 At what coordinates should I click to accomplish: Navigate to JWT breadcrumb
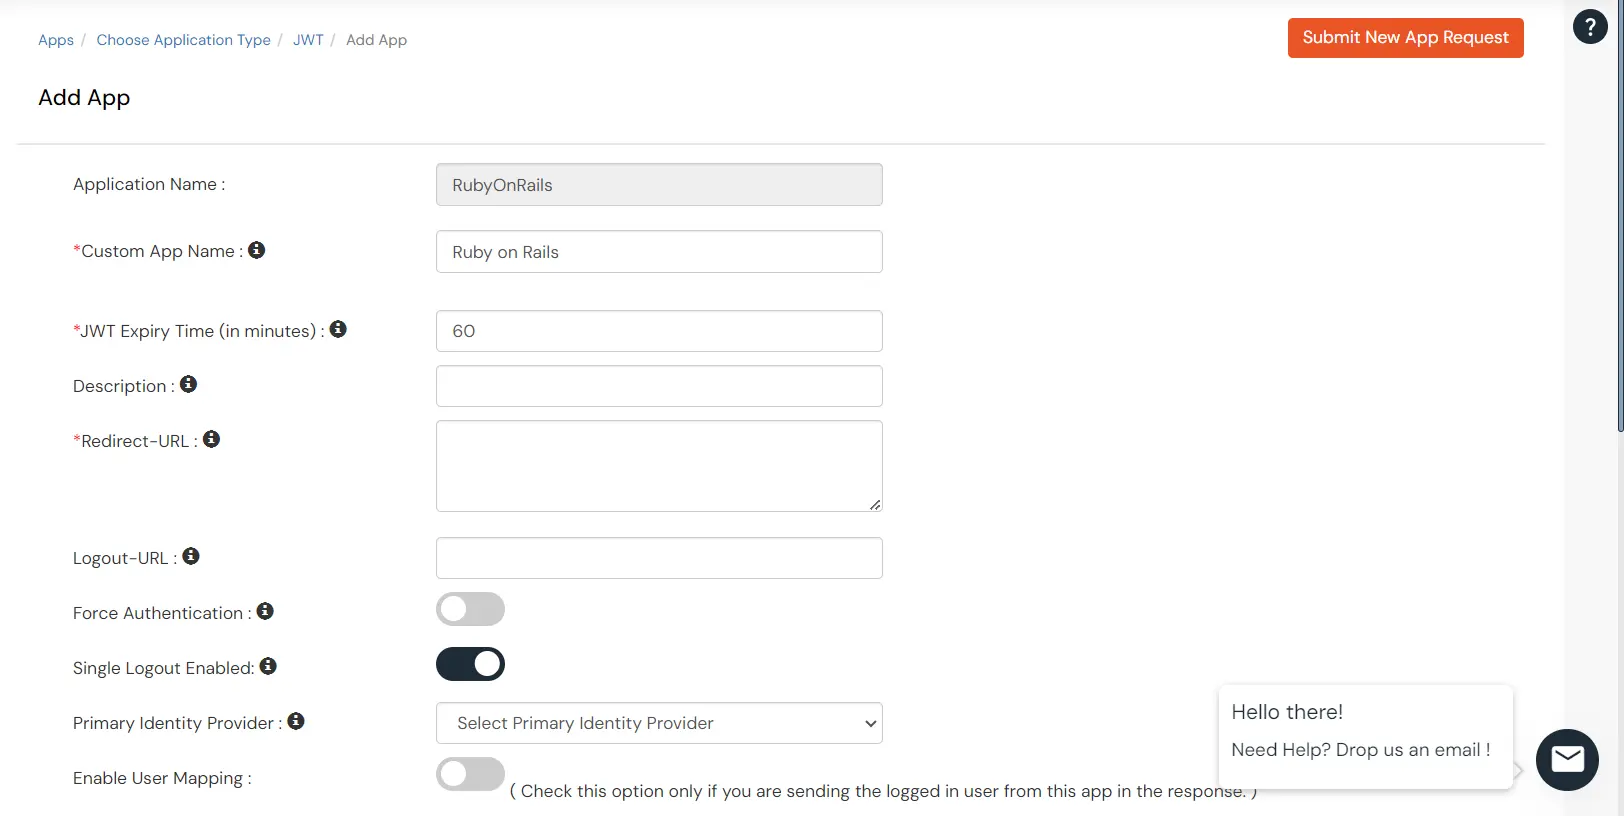(308, 40)
